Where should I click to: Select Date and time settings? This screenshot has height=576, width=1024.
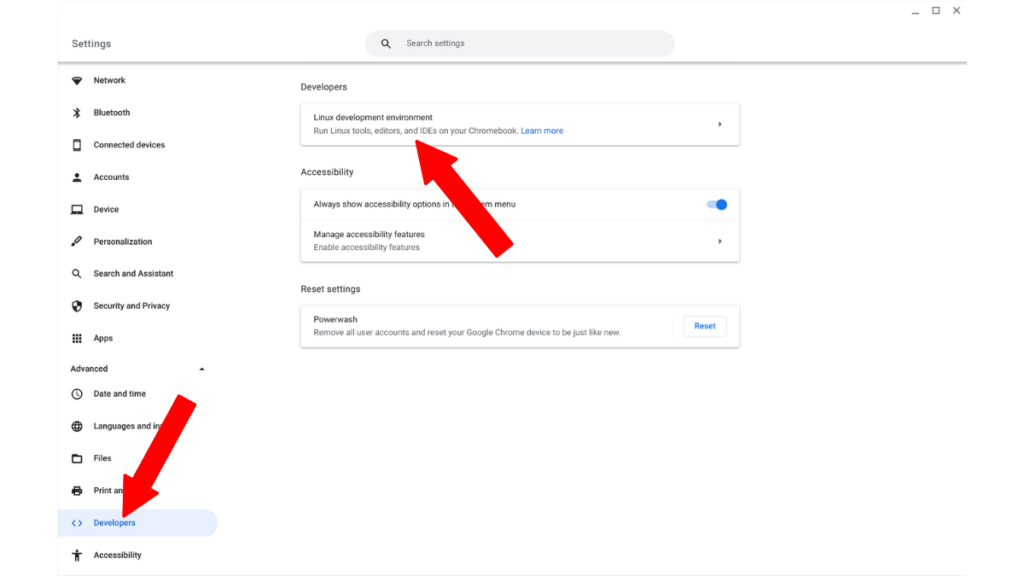119,394
